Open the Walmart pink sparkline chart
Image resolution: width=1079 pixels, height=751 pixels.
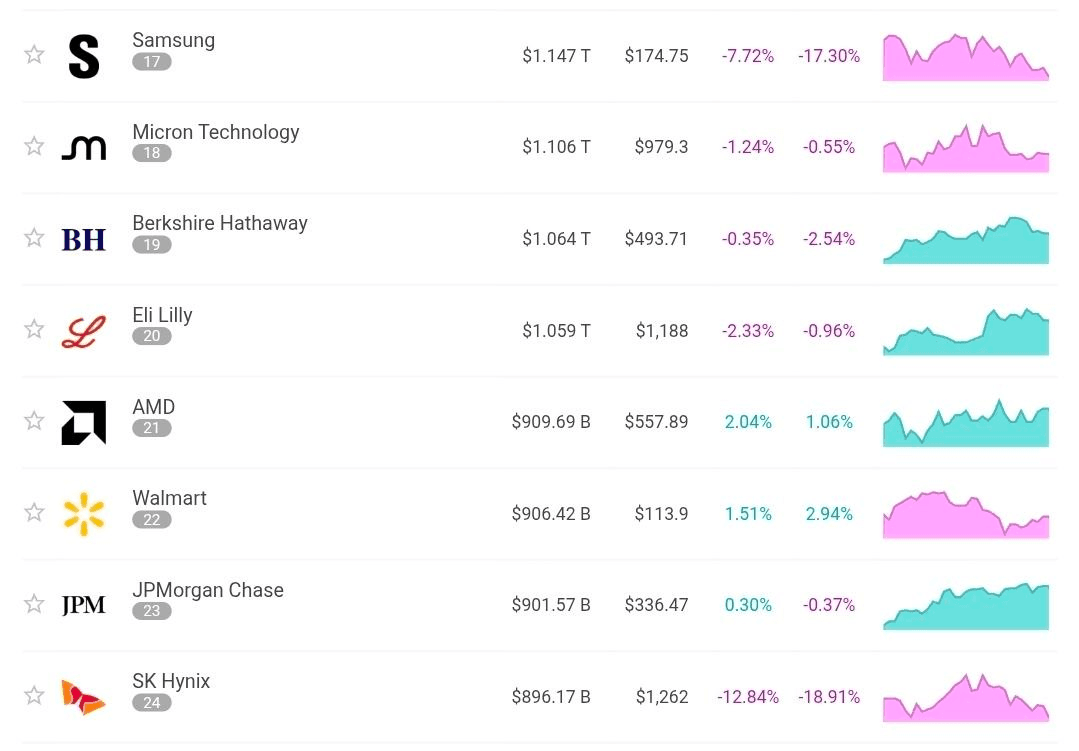point(966,514)
